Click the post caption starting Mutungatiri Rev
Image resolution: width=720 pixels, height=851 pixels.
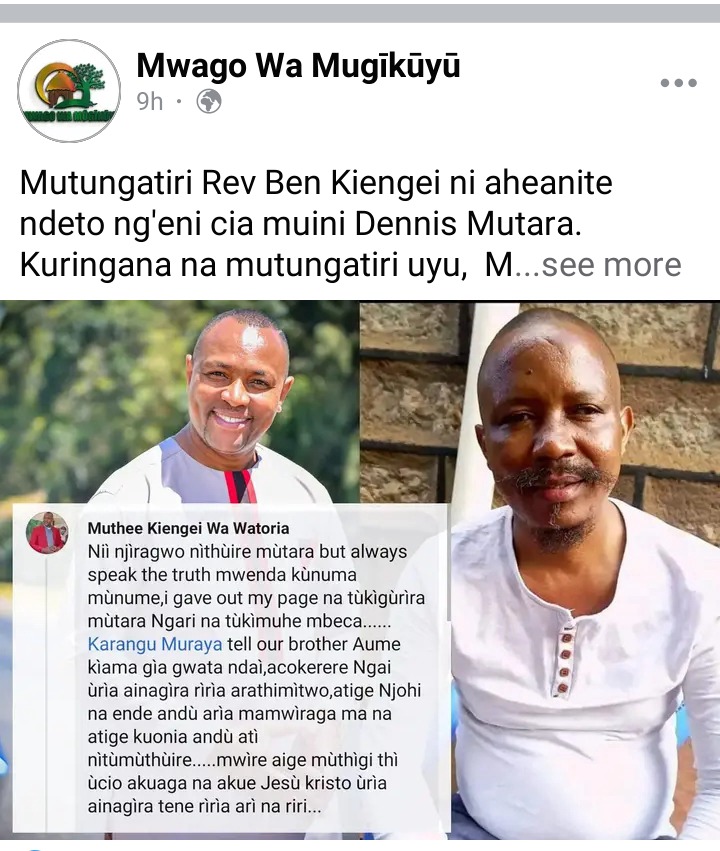click(351, 224)
